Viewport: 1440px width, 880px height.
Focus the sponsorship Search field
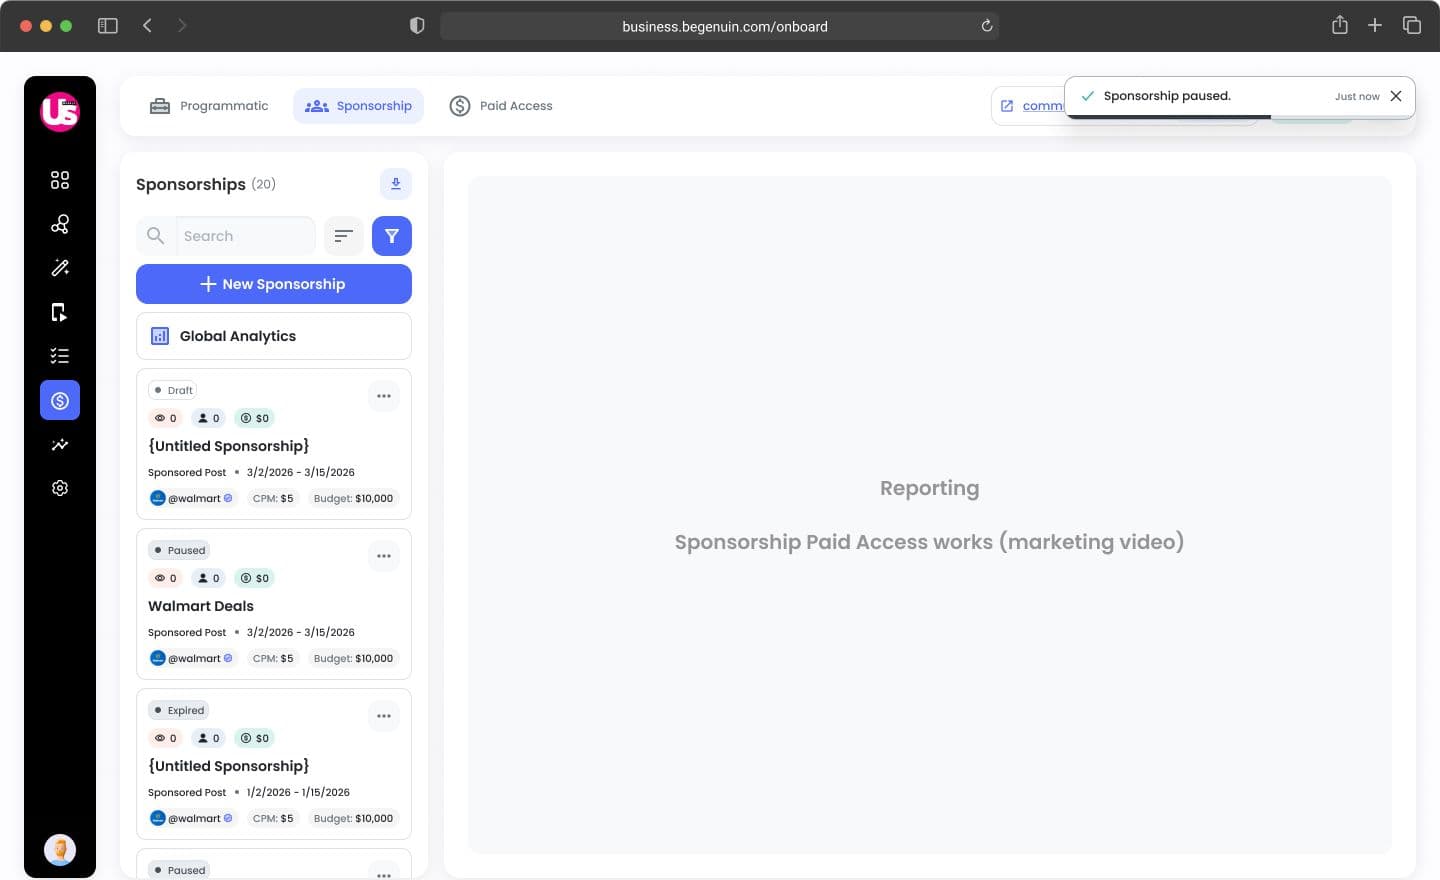(x=245, y=236)
